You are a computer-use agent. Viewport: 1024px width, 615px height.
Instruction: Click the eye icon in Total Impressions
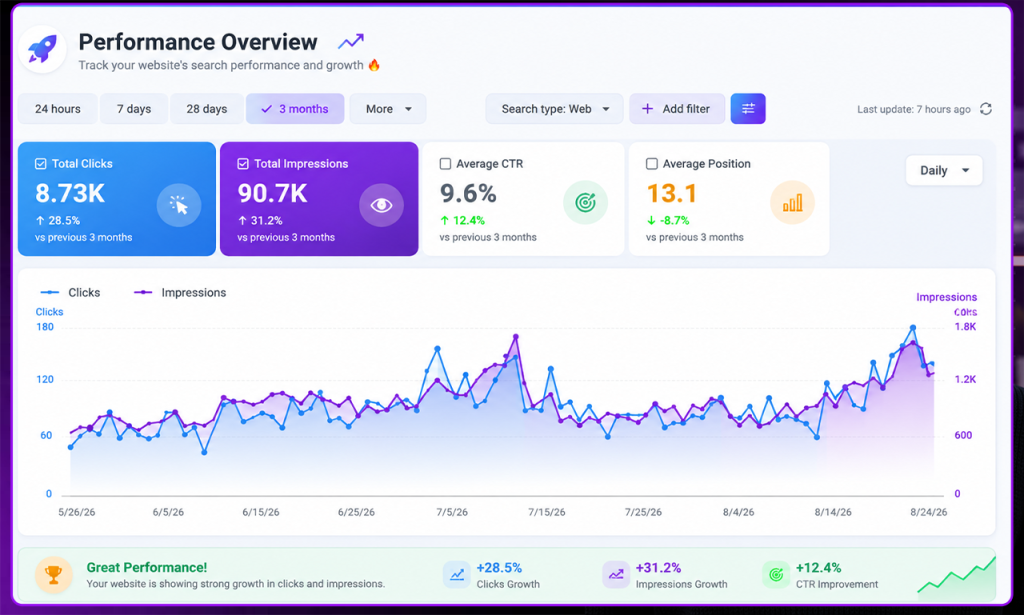381,205
